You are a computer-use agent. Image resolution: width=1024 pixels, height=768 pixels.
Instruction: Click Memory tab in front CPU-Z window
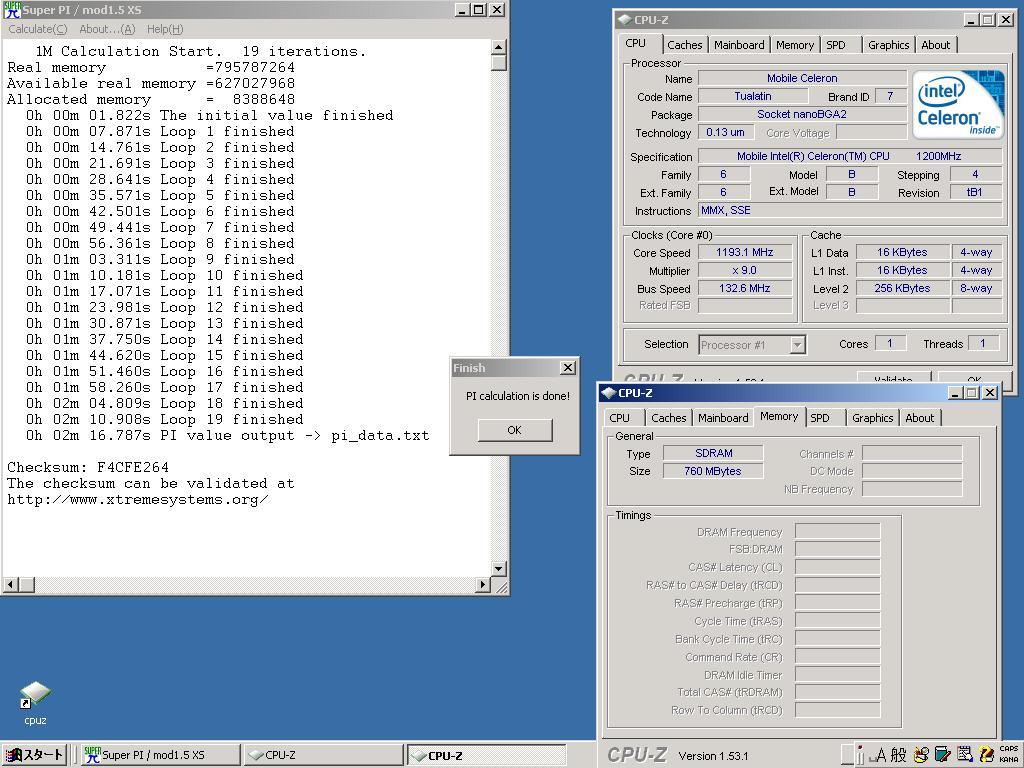779,416
